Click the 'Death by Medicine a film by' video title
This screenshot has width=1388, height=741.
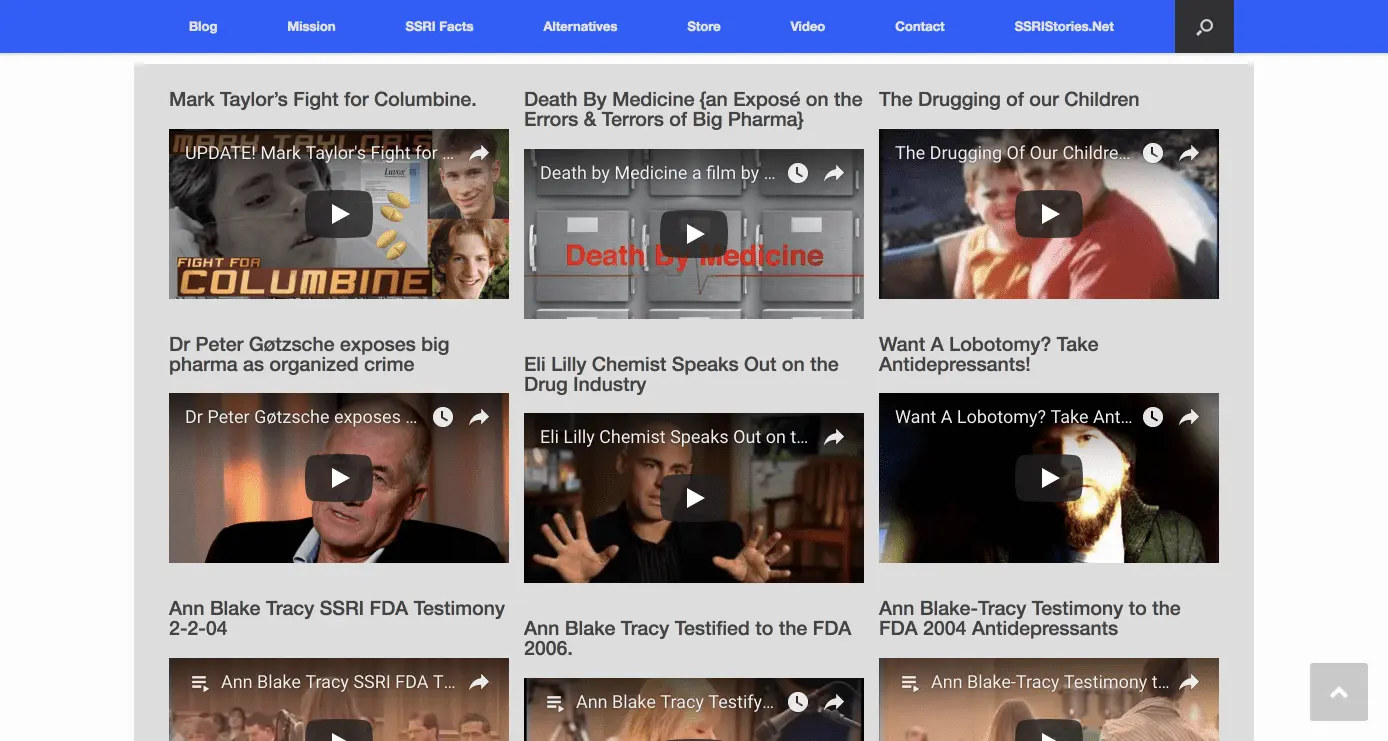pos(657,173)
